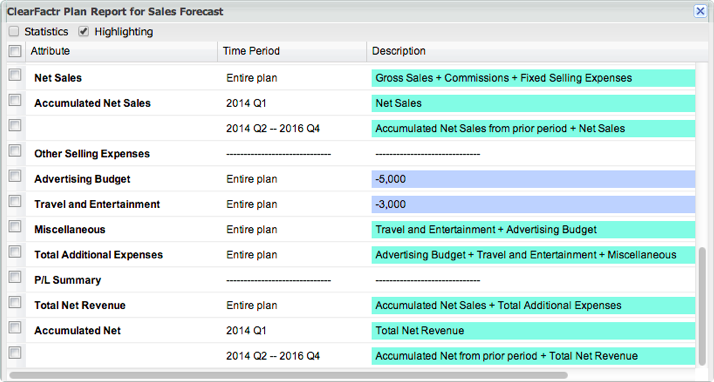Click 'Travel and Entertainment + Advertising Budget' formula

(x=533, y=229)
